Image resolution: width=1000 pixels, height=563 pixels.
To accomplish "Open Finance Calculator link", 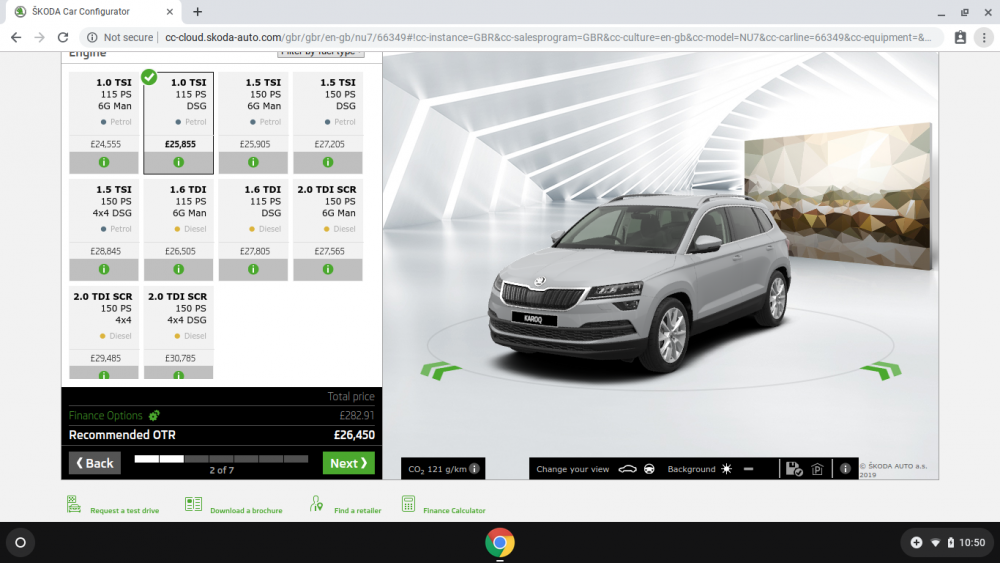I will tap(454, 511).
